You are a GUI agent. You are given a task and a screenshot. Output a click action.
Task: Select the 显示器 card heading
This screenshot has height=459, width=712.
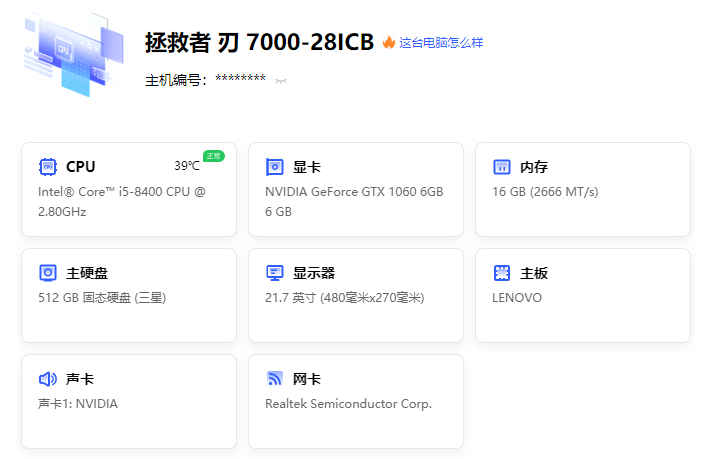[314, 273]
